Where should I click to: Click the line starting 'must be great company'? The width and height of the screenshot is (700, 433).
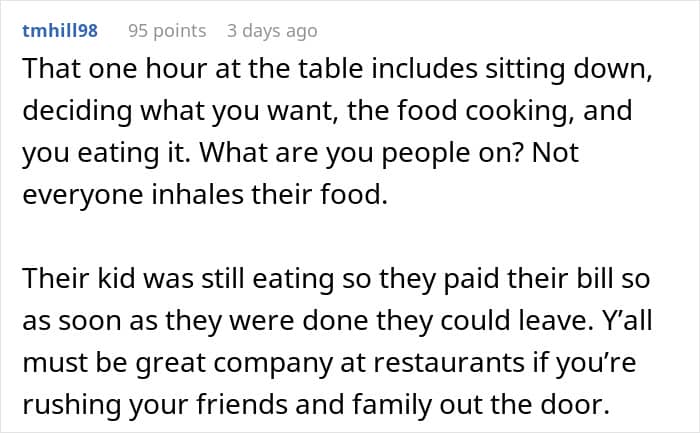point(329,362)
